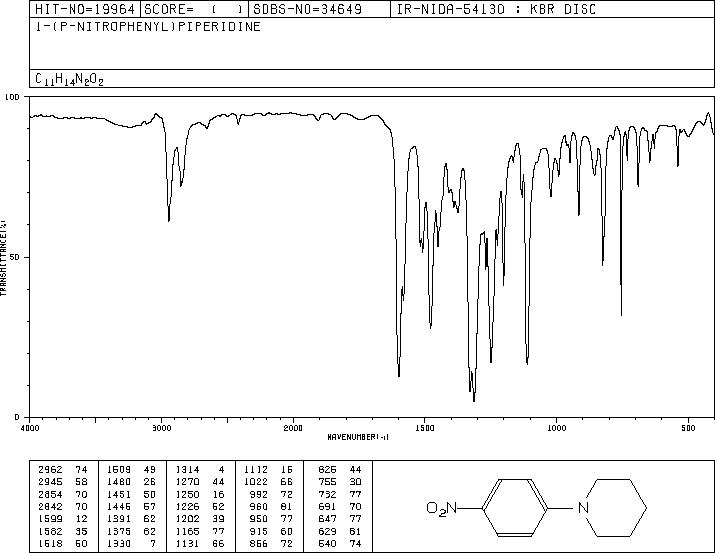
Task: Click the 1391 peak value in the table
Action: (119, 519)
